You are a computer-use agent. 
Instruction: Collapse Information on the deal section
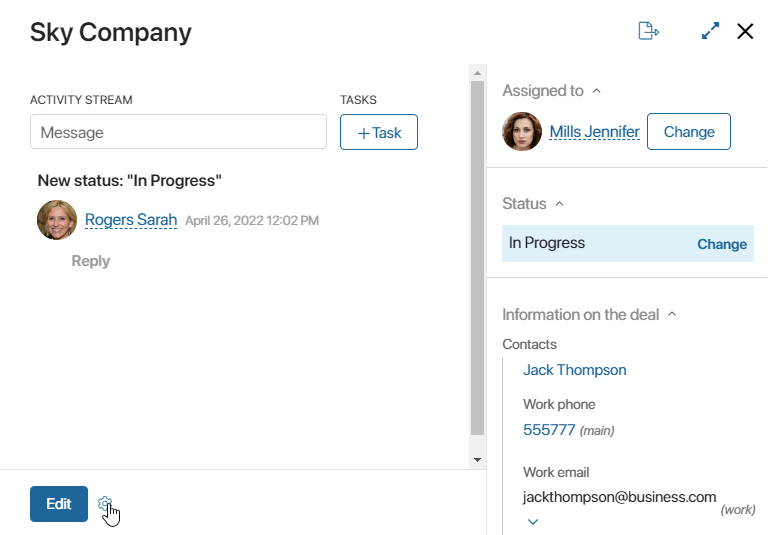(x=672, y=314)
